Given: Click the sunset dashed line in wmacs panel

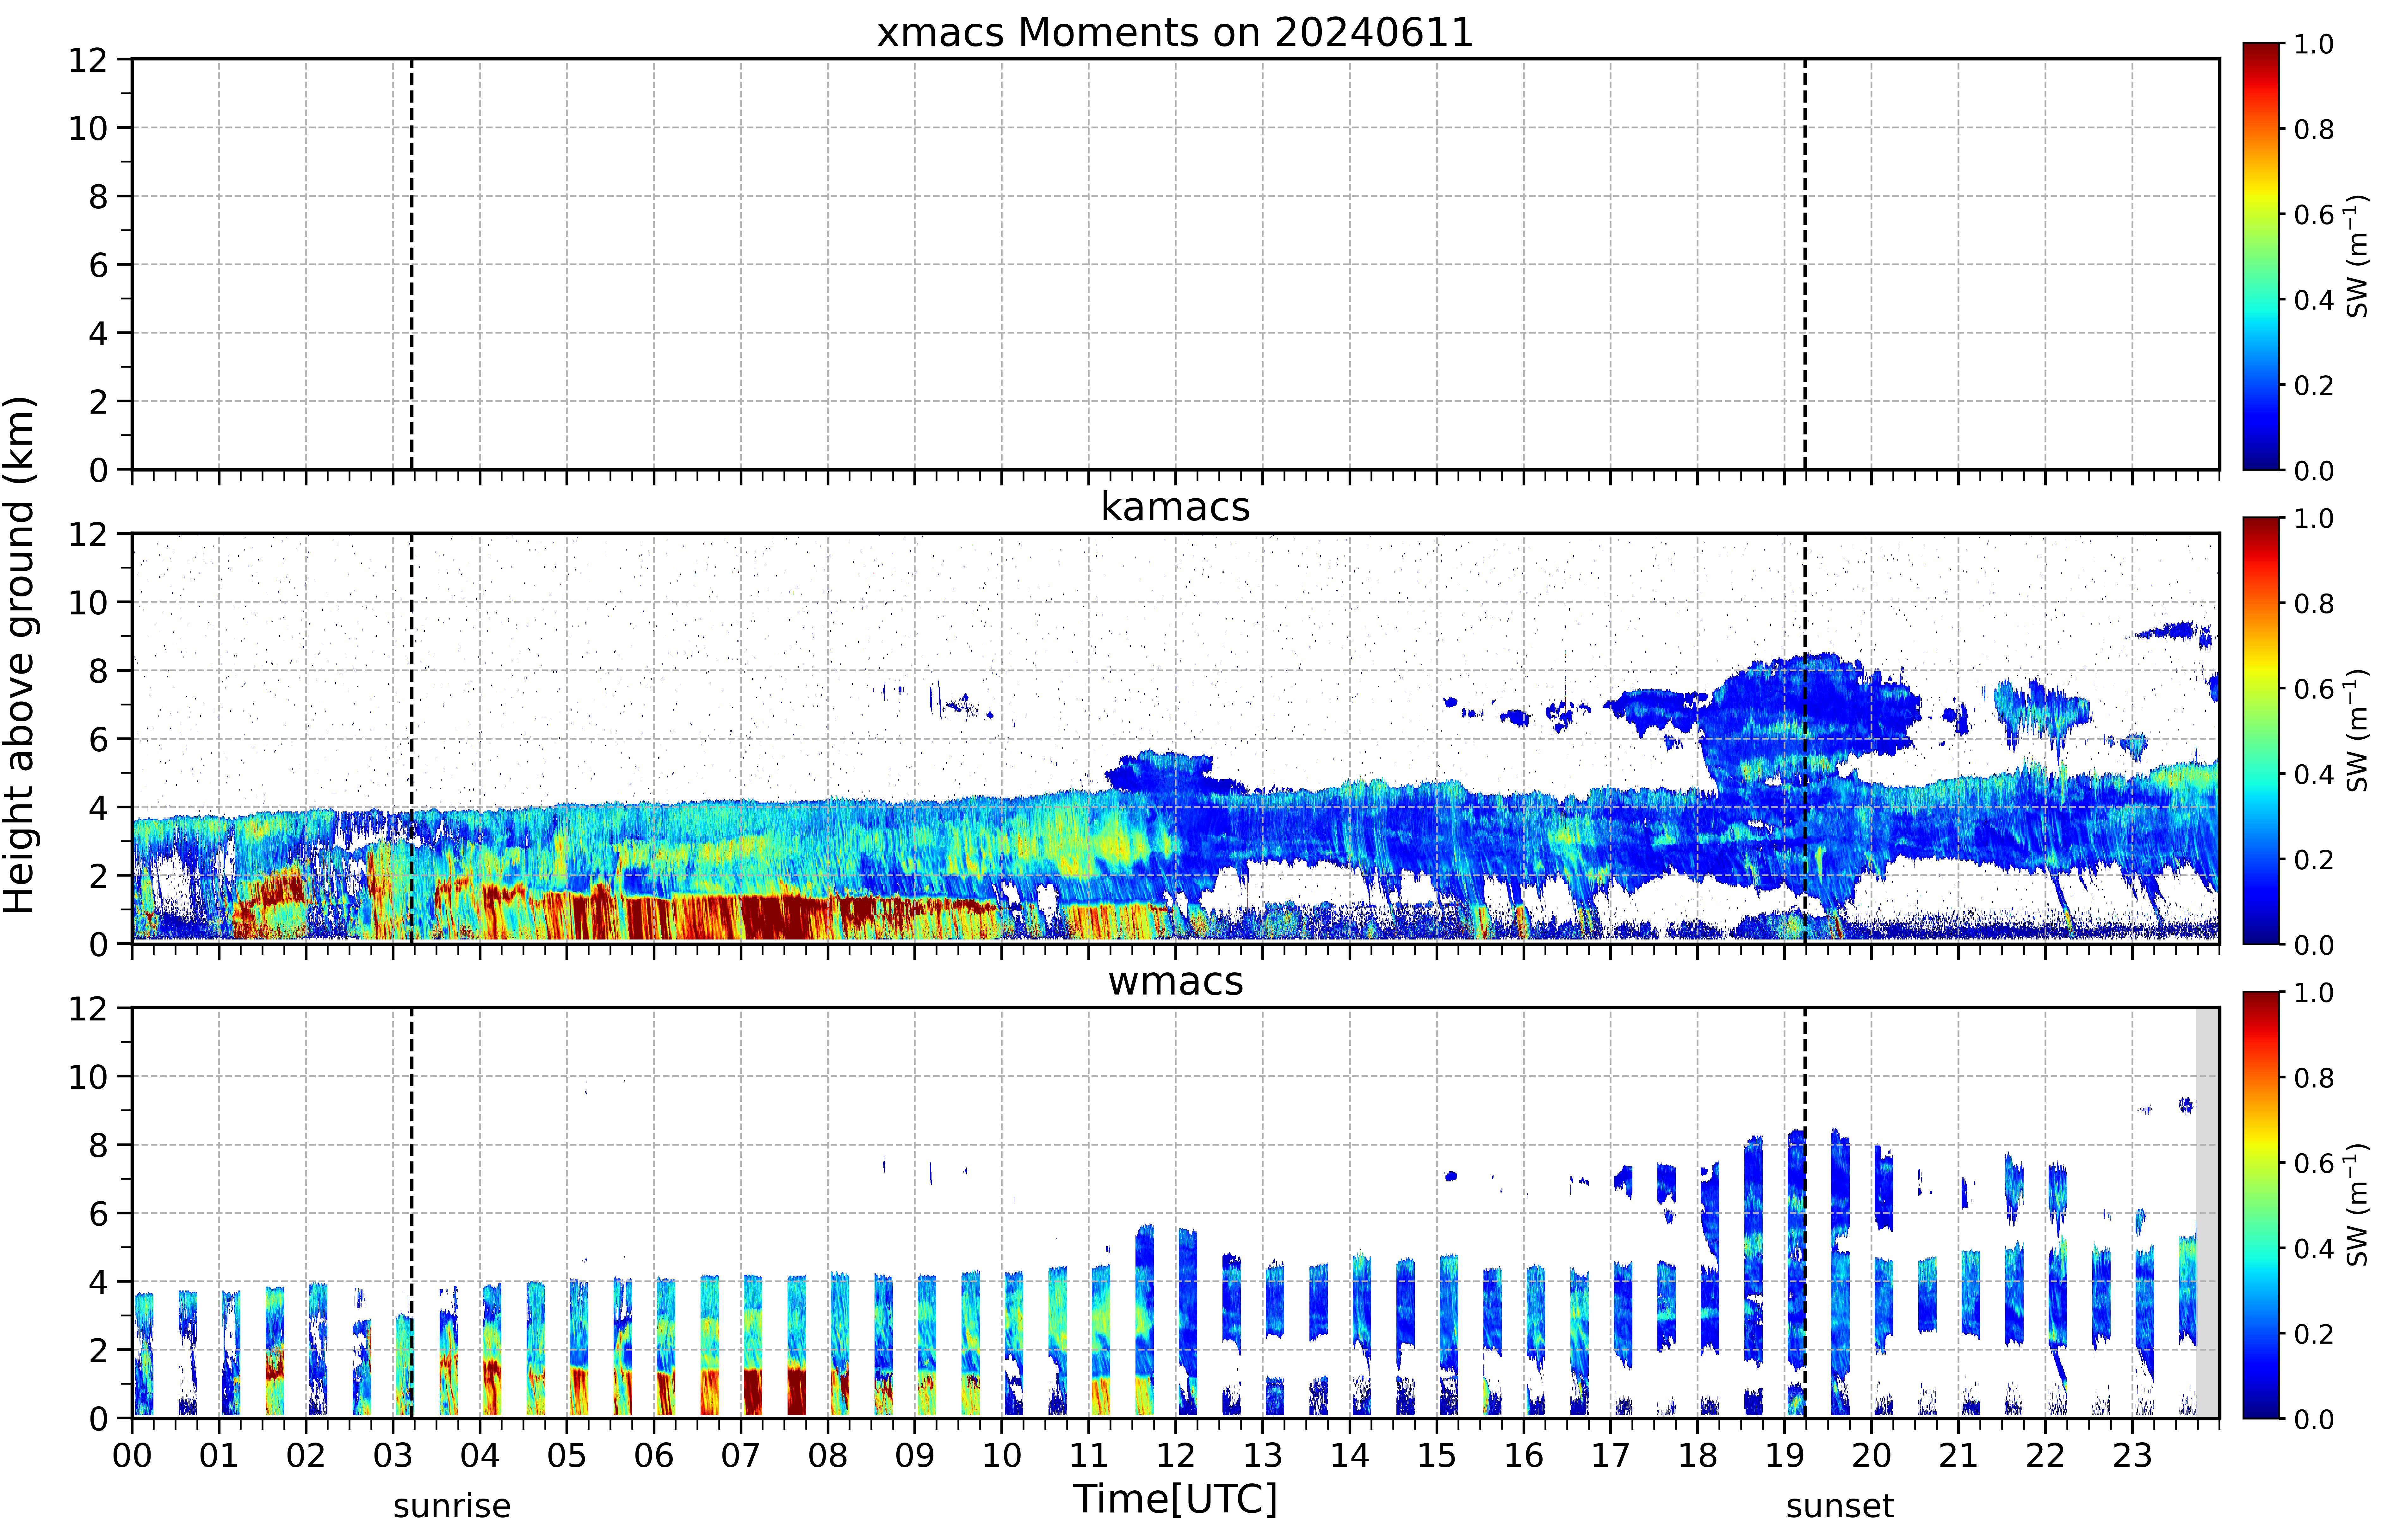Looking at the screenshot, I should pyautogui.click(x=1805, y=1213).
